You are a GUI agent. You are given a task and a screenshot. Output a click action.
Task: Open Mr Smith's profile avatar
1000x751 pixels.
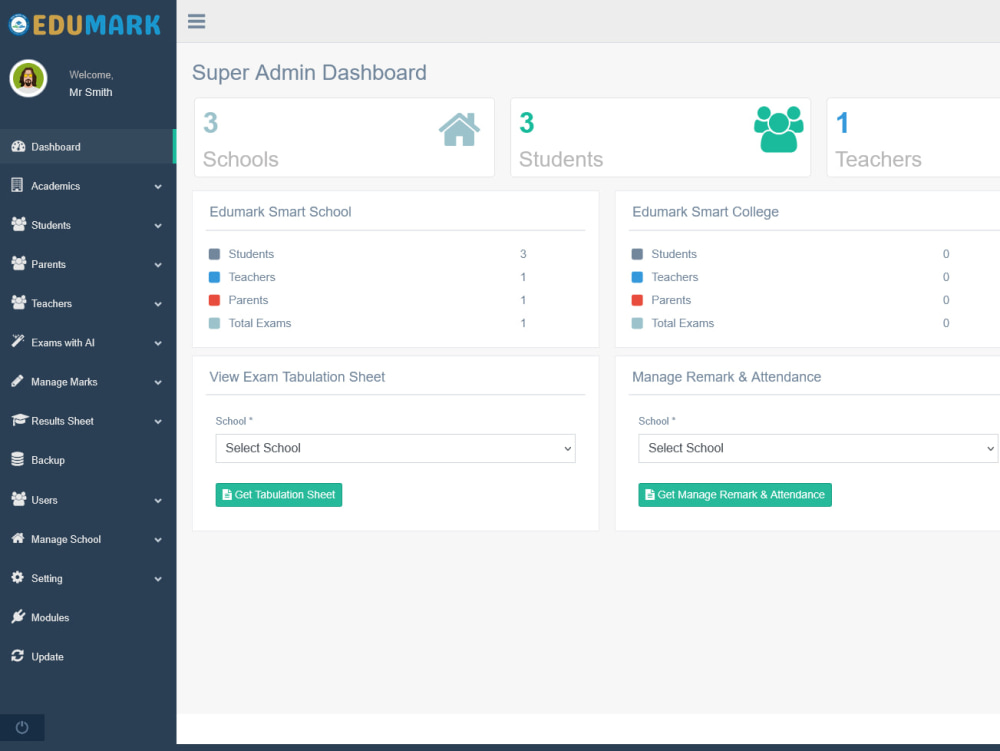(x=28, y=78)
